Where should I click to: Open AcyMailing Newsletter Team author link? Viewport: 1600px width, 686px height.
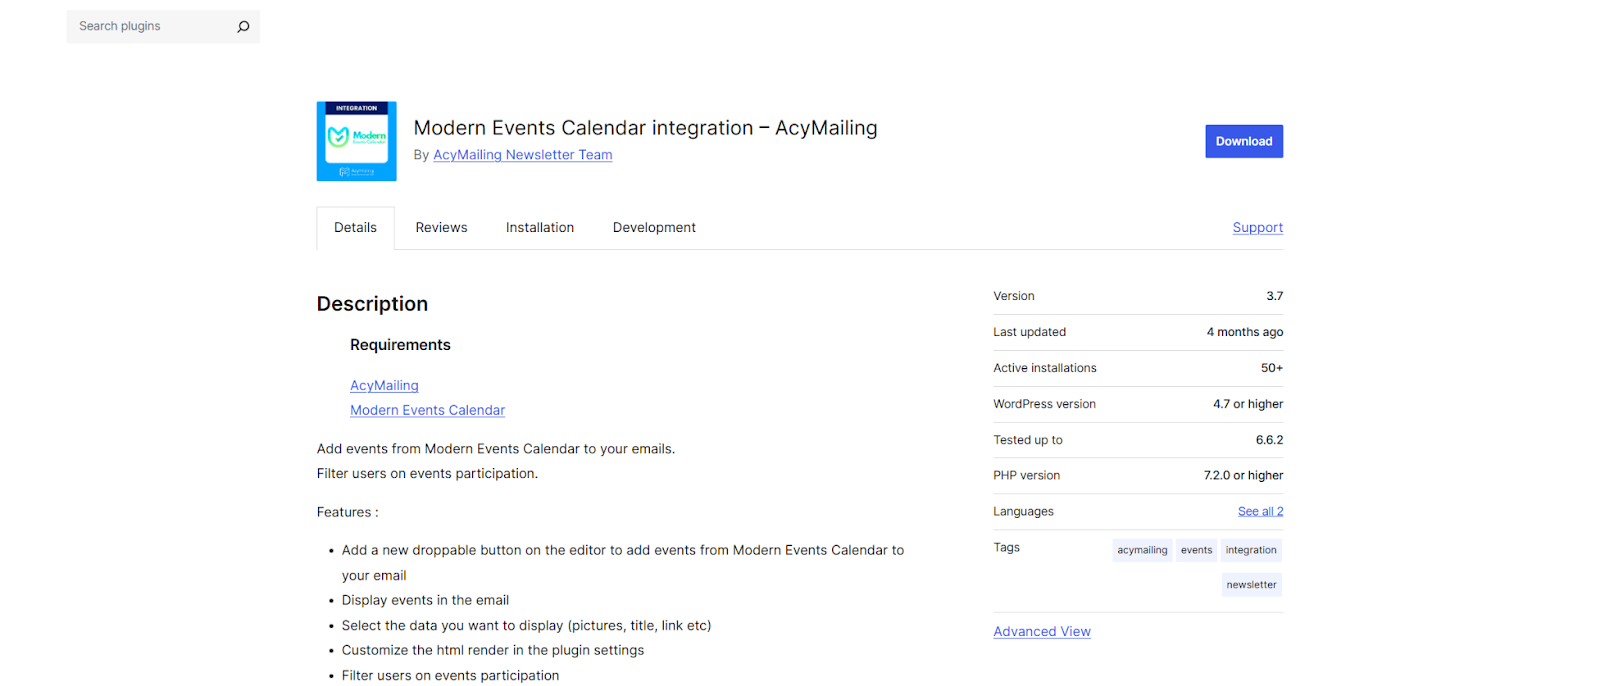(x=522, y=155)
